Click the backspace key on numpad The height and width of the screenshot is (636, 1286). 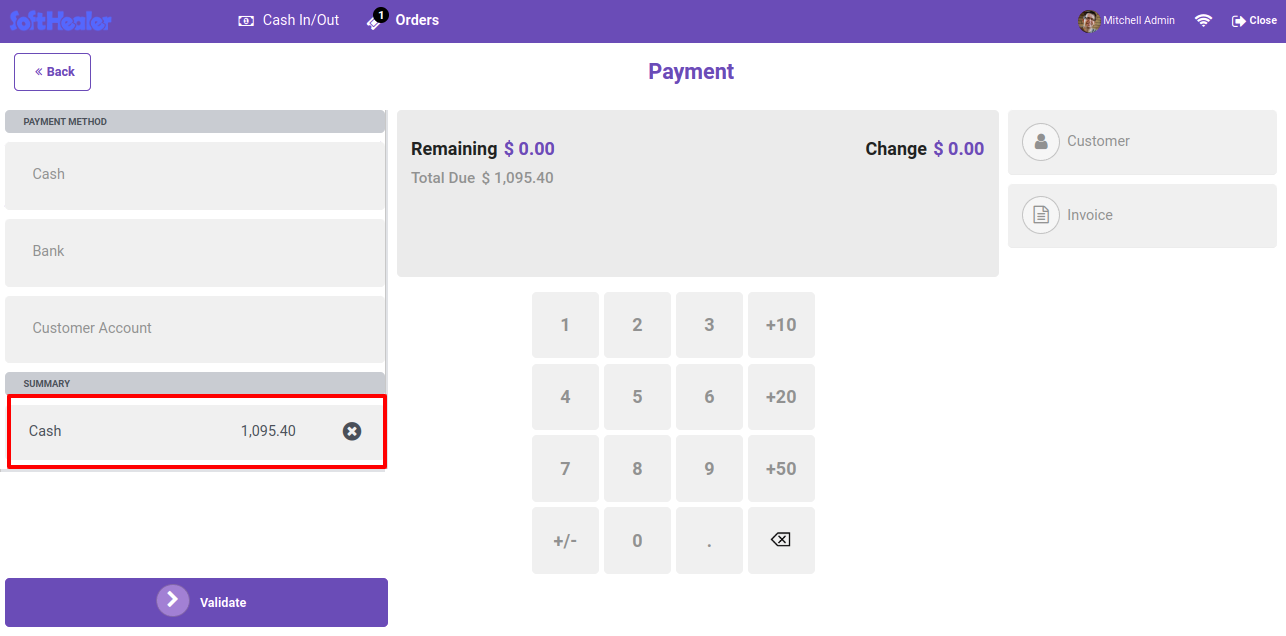[x=781, y=540]
